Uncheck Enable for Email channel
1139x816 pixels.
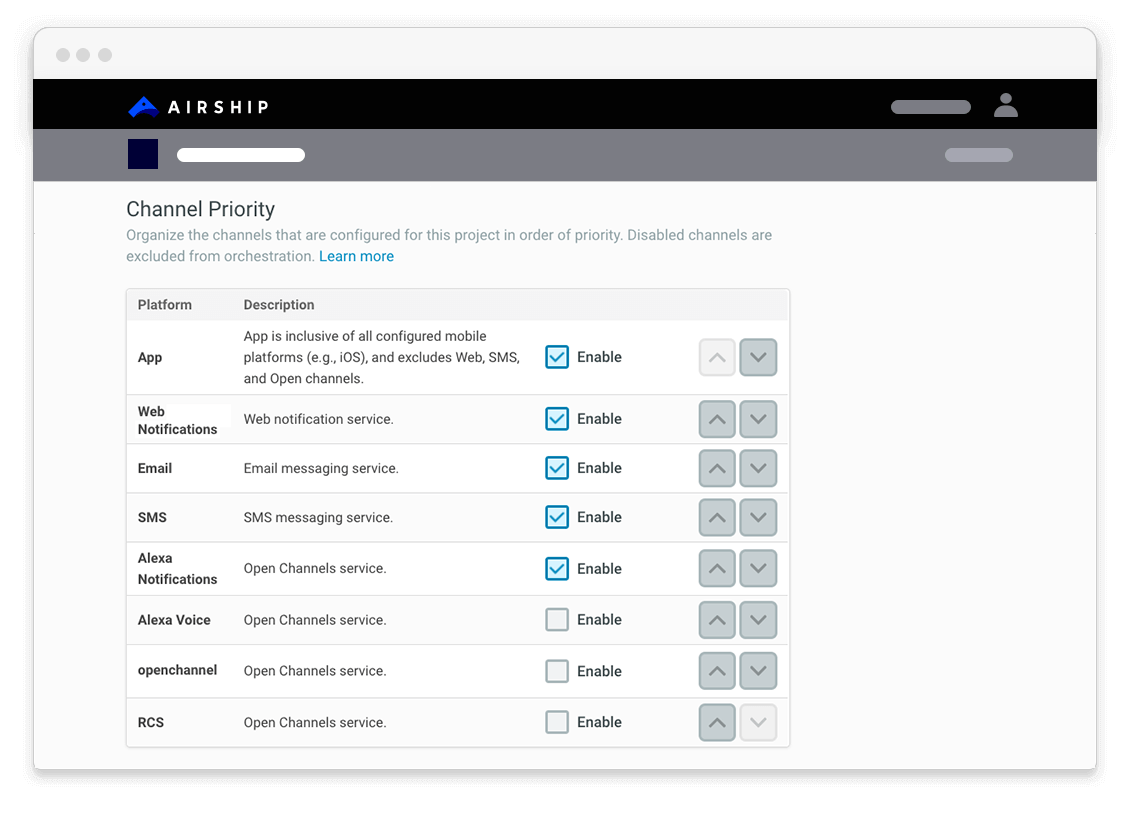click(557, 468)
